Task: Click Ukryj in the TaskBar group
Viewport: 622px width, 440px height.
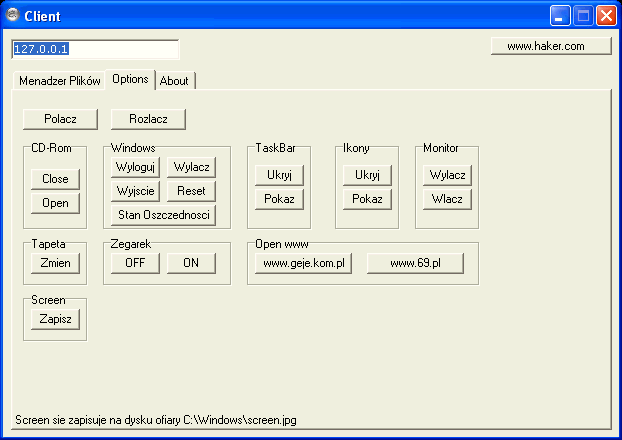Action: [278, 175]
